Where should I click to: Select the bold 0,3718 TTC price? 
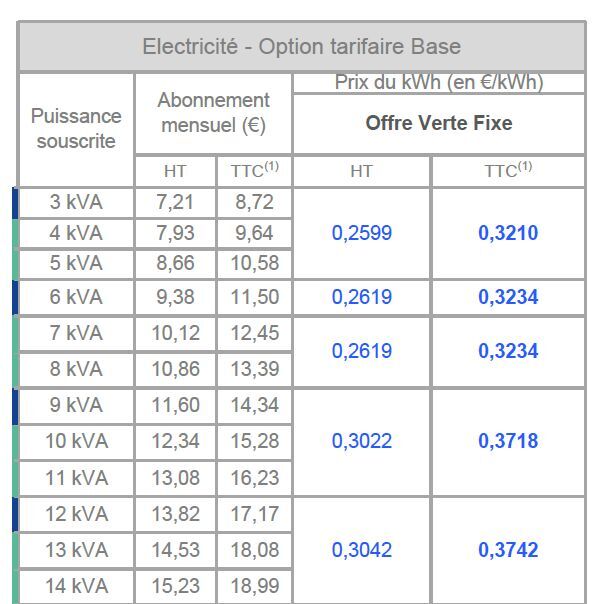pos(508,441)
